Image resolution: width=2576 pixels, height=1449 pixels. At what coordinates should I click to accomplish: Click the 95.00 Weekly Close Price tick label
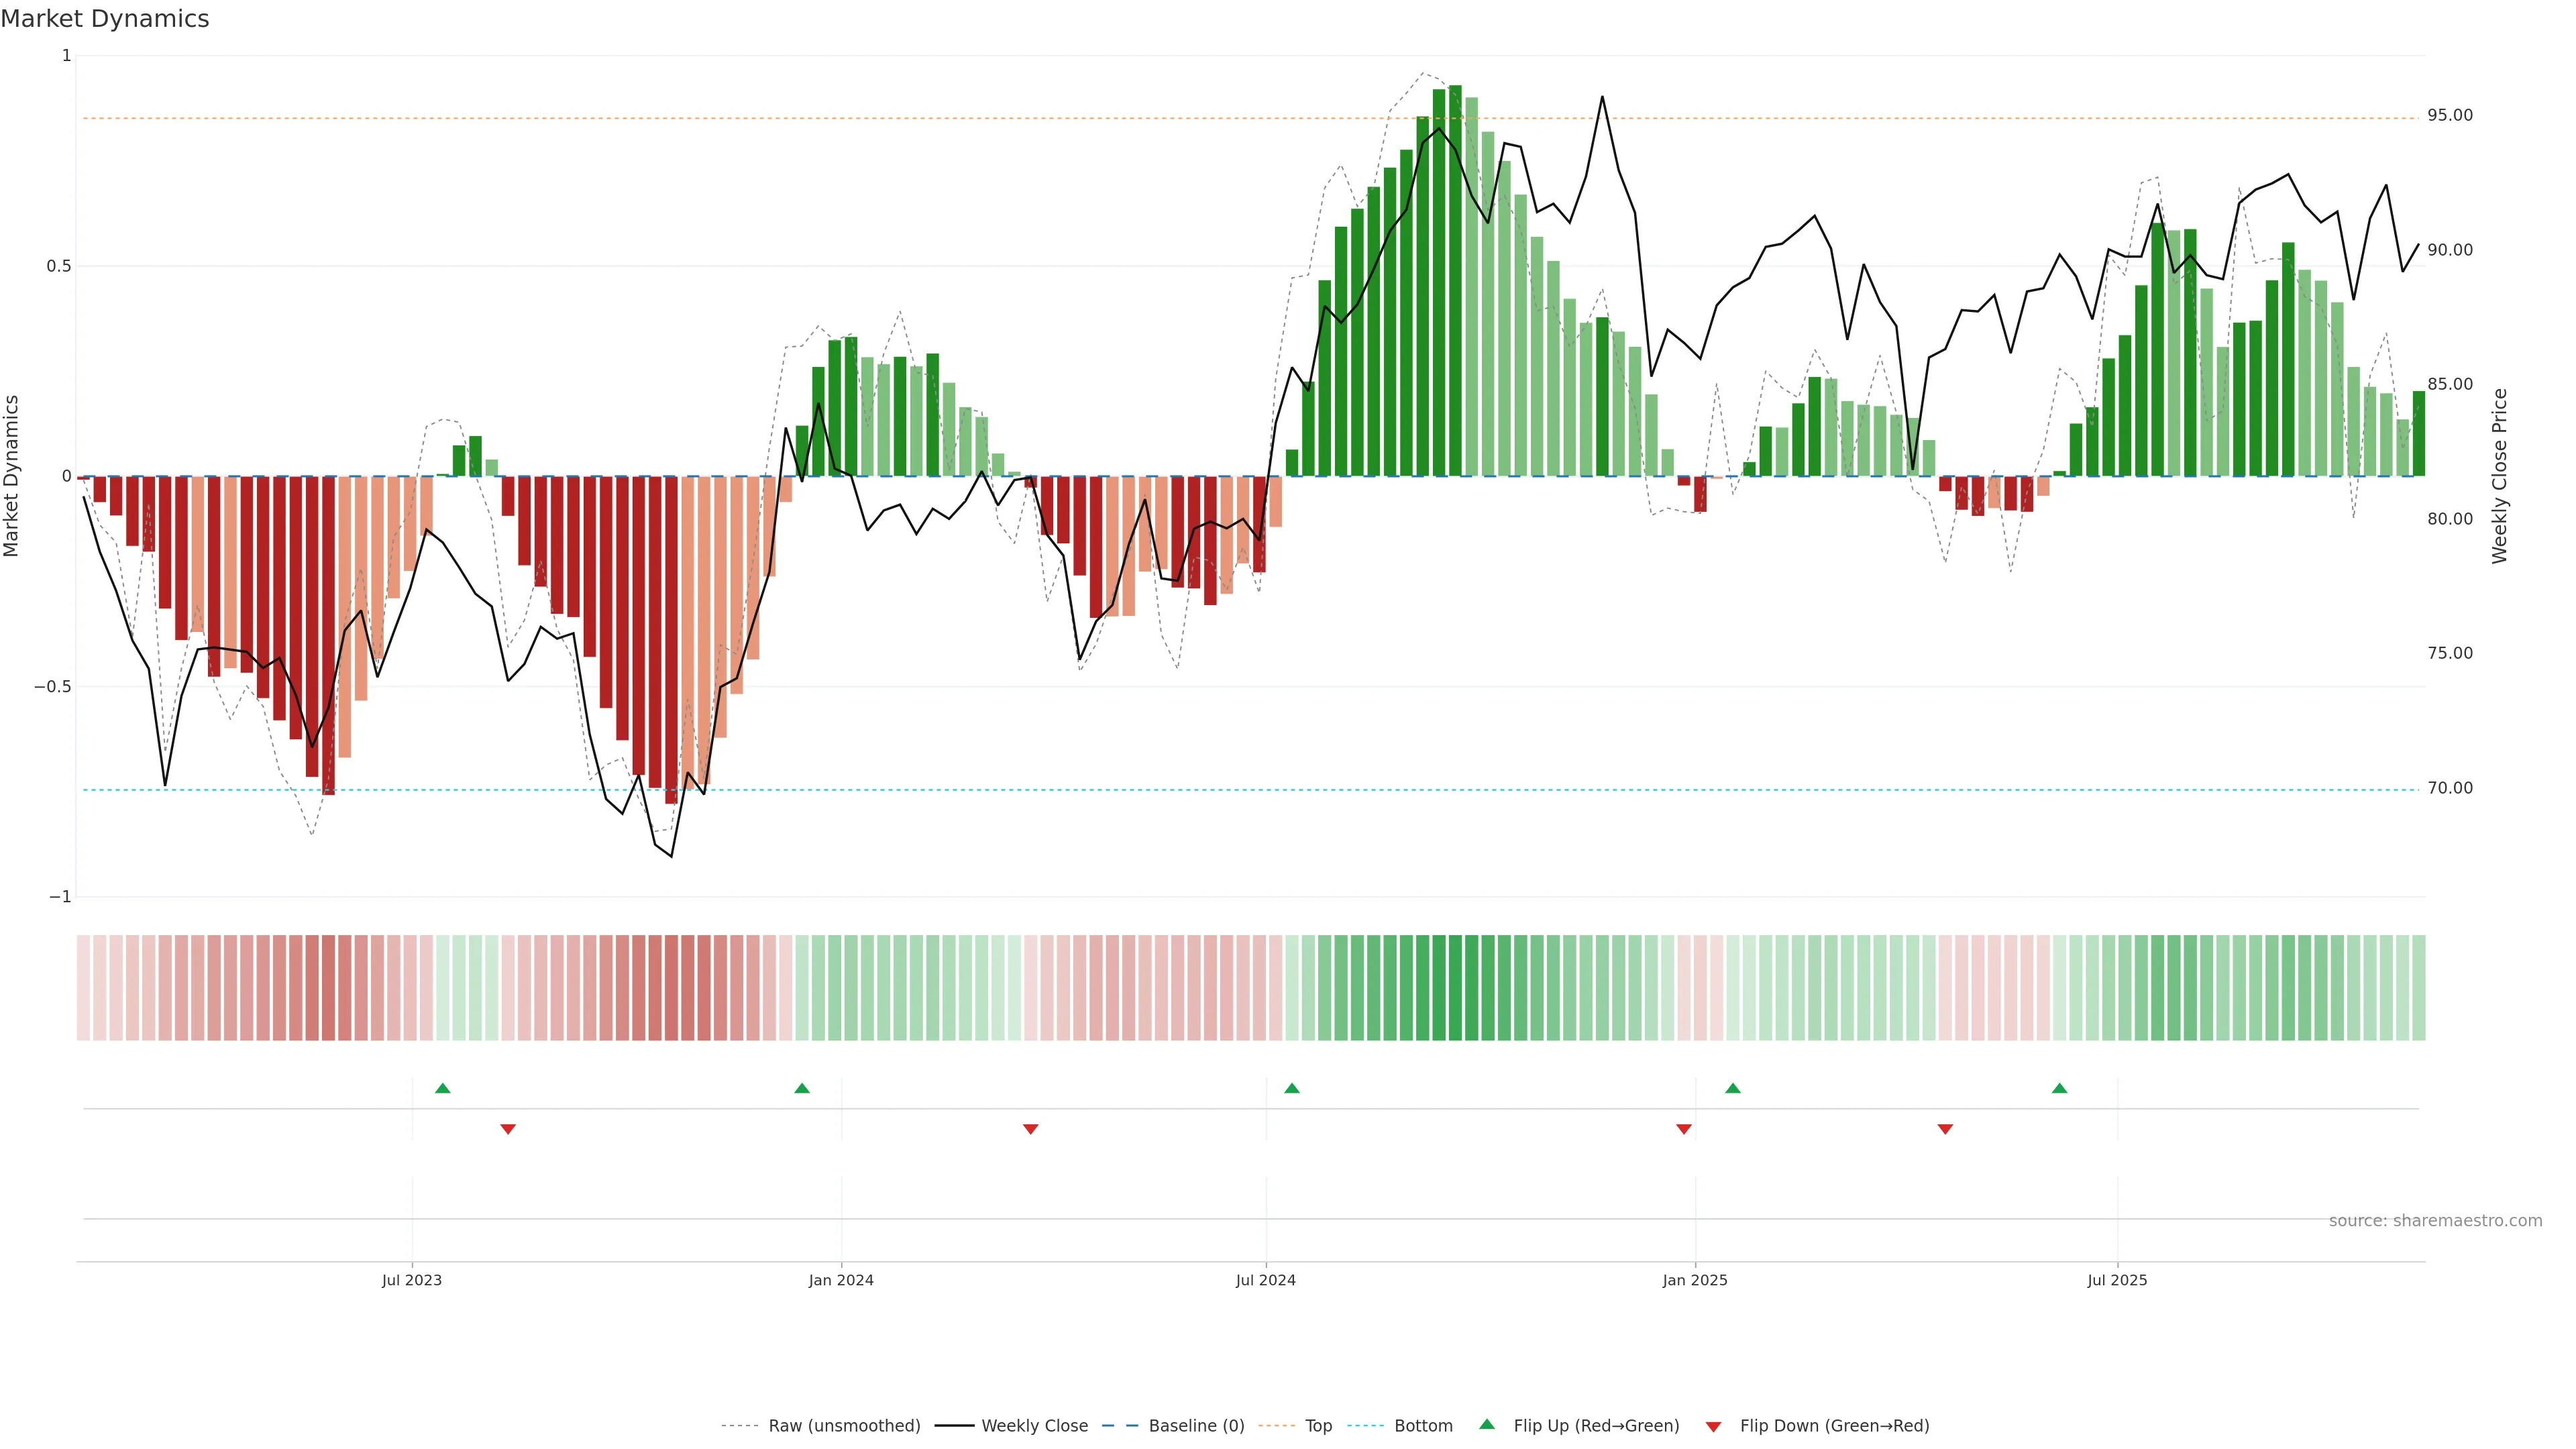pos(2450,116)
